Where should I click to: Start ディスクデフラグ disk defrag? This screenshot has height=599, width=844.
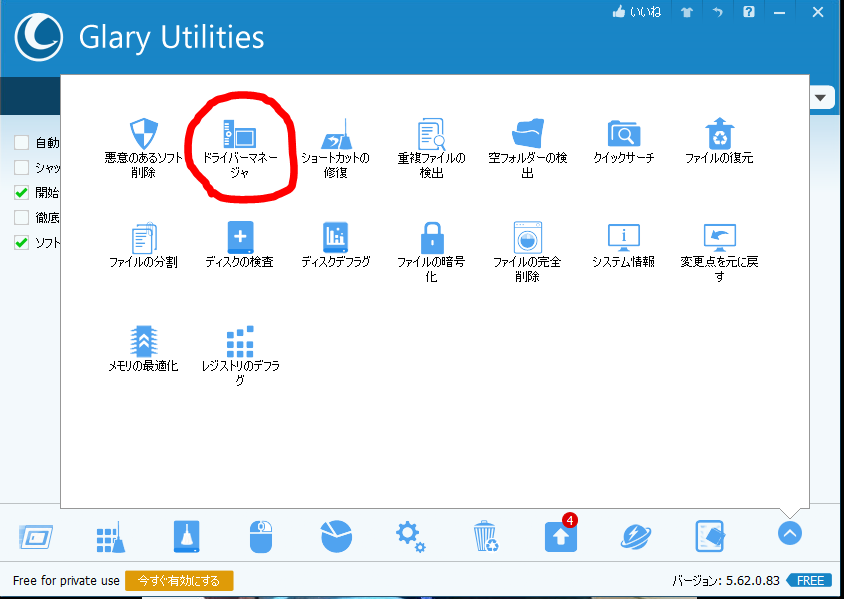335,245
